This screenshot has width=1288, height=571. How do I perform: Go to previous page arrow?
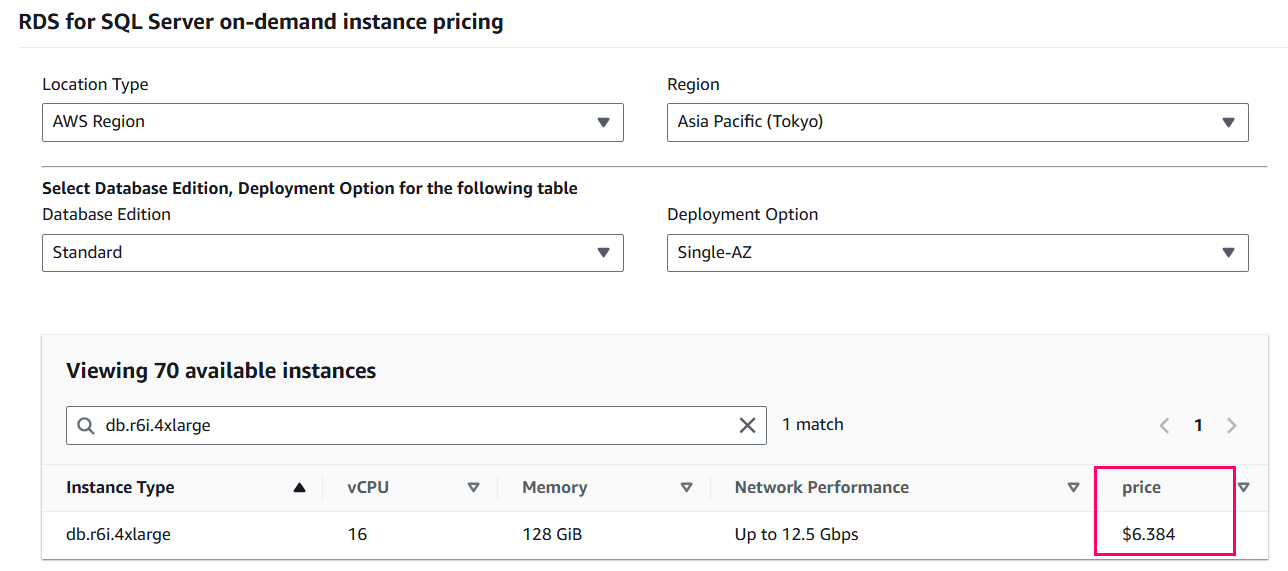click(x=1164, y=425)
